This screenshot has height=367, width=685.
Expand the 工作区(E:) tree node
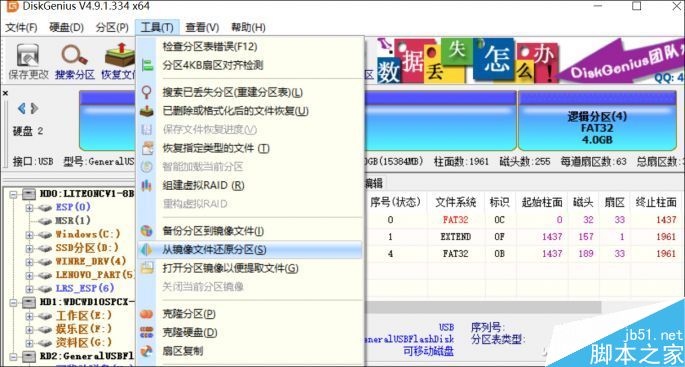point(29,315)
